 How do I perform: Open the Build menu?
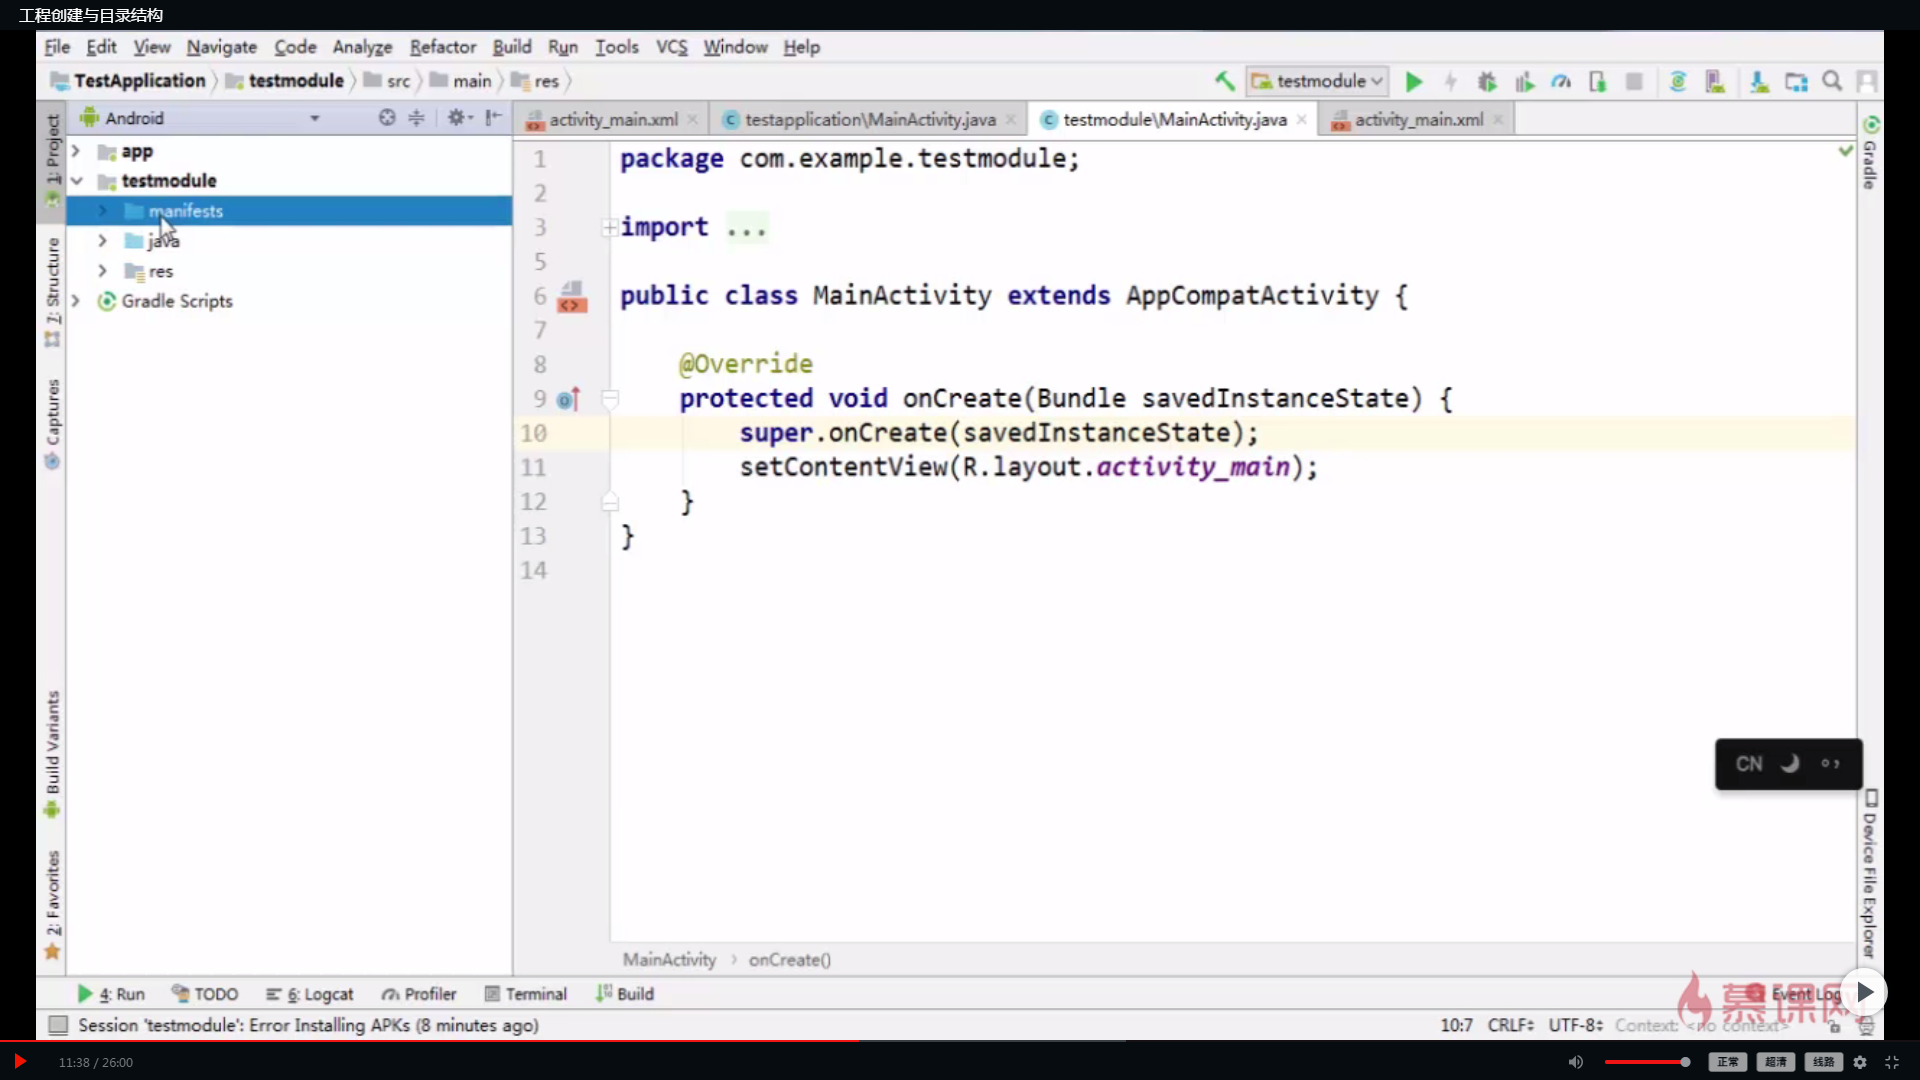[x=511, y=47]
